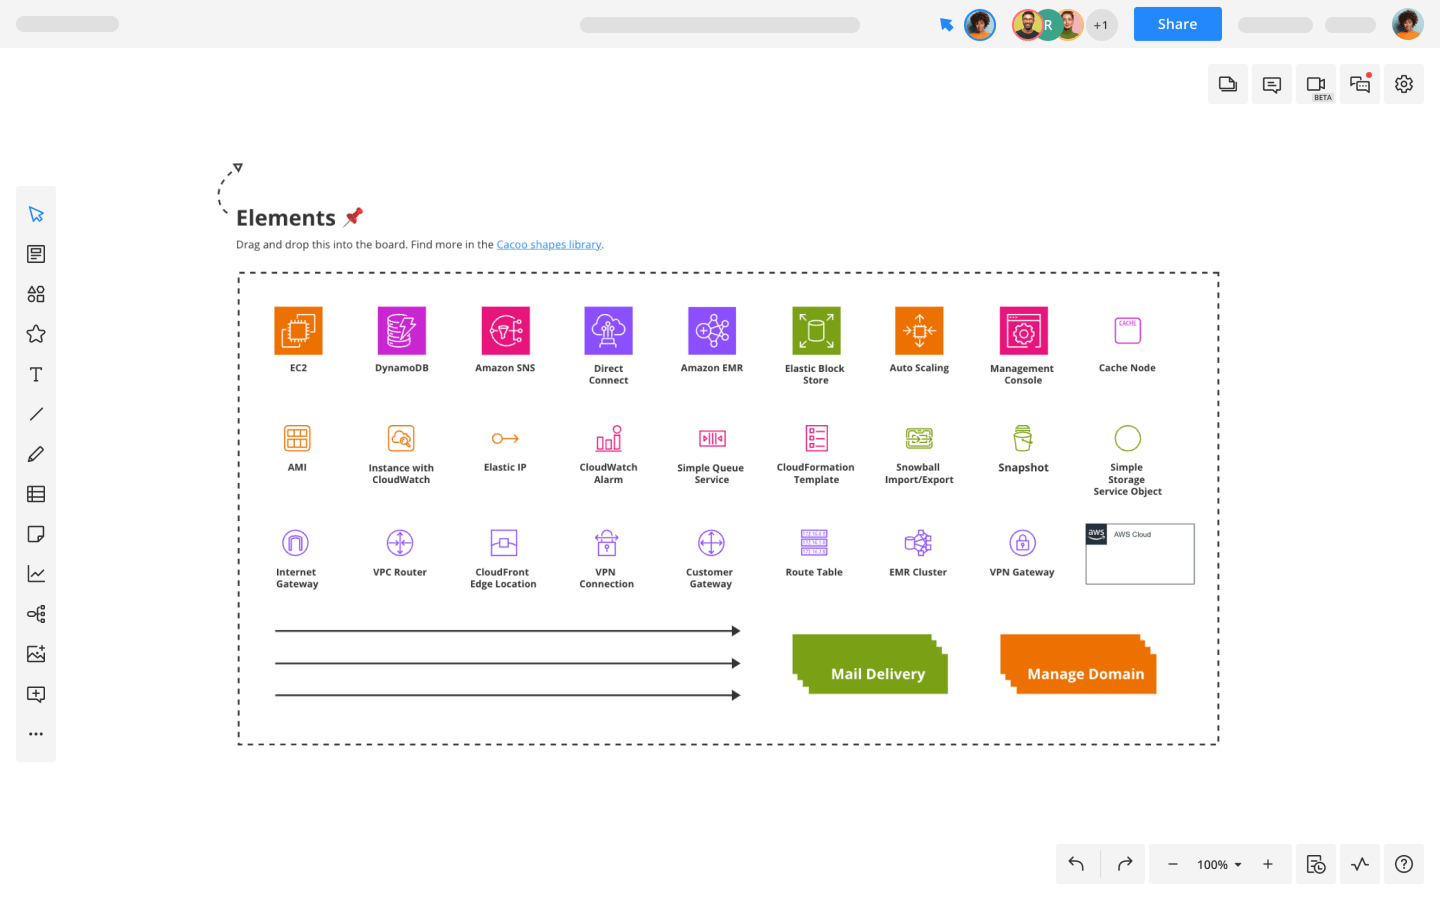Open the comments panel icon

(x=1272, y=84)
